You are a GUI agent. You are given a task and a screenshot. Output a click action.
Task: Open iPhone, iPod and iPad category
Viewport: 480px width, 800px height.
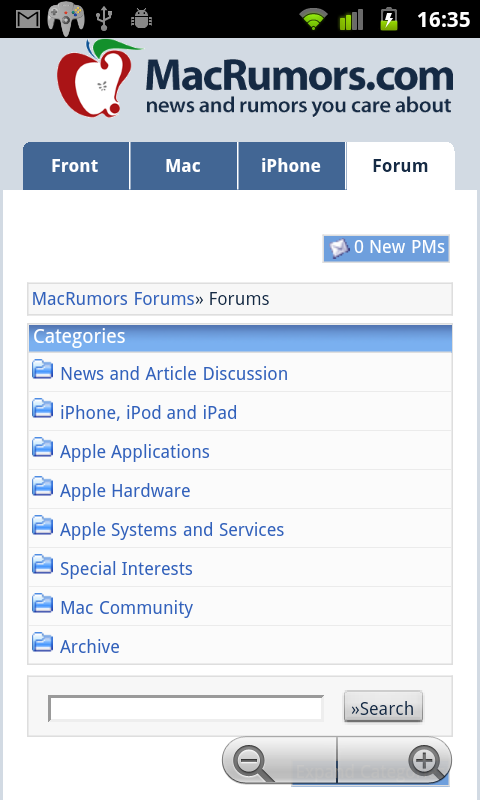(148, 412)
